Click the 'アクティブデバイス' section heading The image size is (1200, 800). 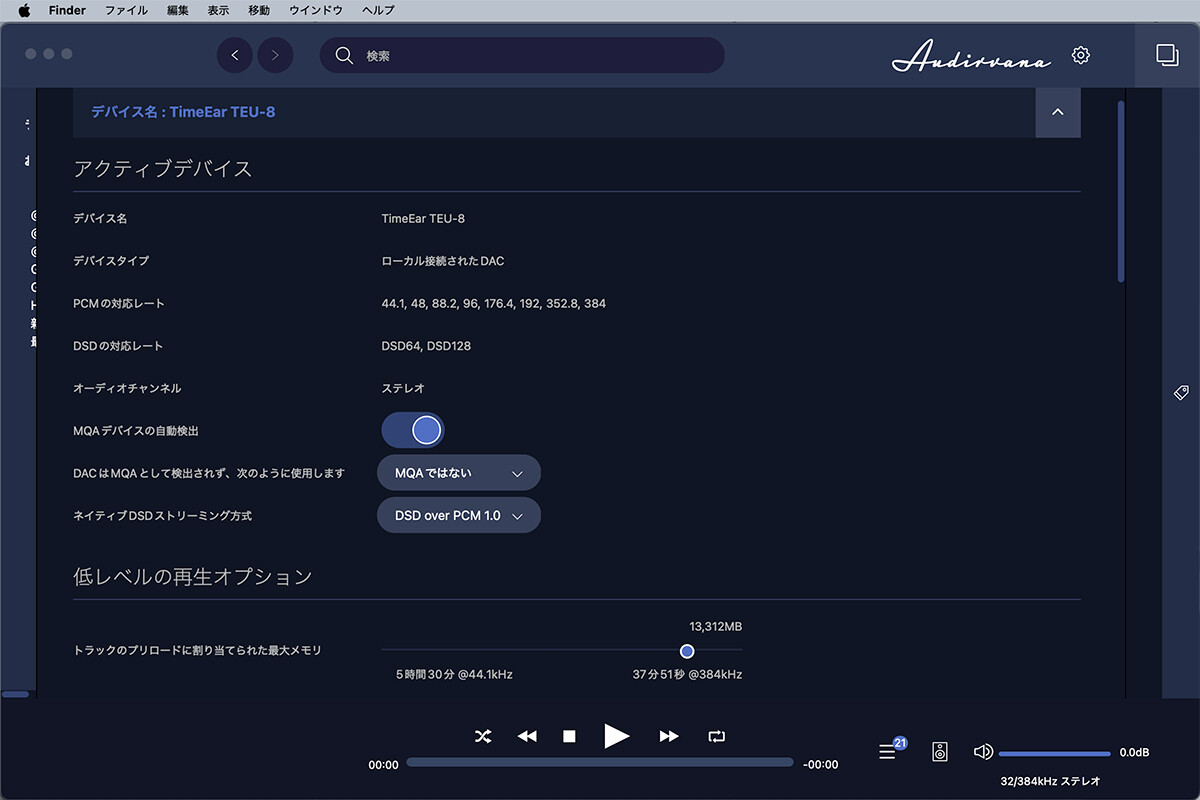163,169
